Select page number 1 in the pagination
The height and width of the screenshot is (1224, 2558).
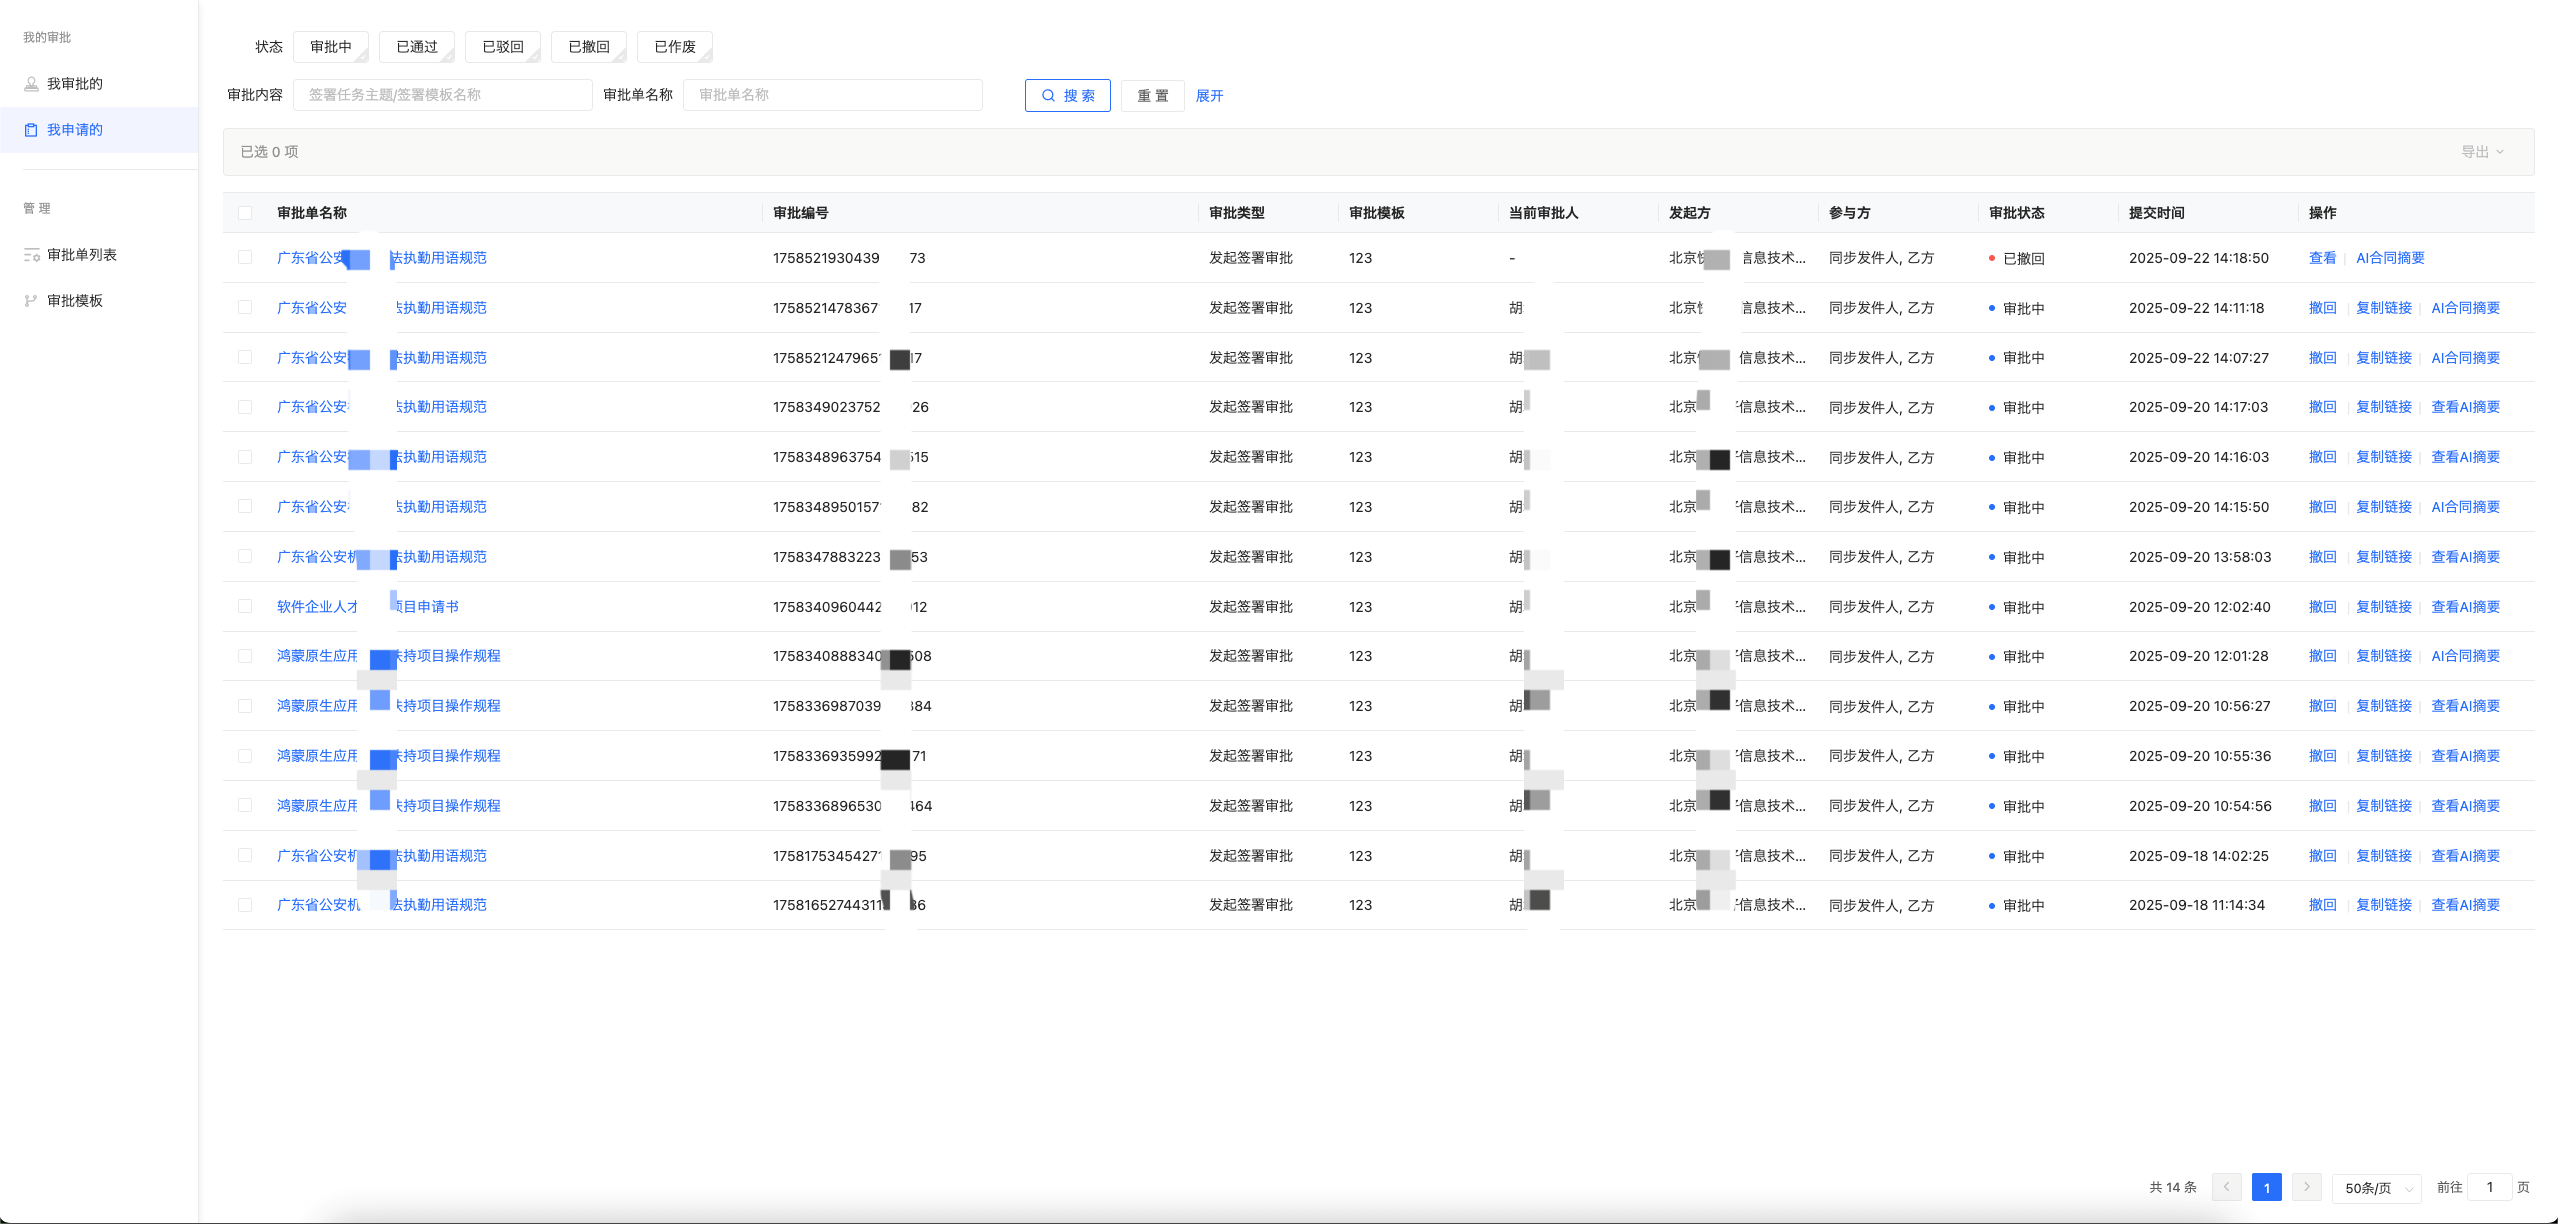coord(2266,1188)
